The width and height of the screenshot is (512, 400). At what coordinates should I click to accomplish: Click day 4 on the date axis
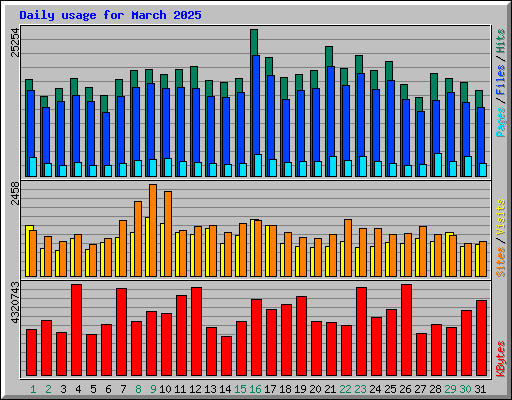pos(78,389)
